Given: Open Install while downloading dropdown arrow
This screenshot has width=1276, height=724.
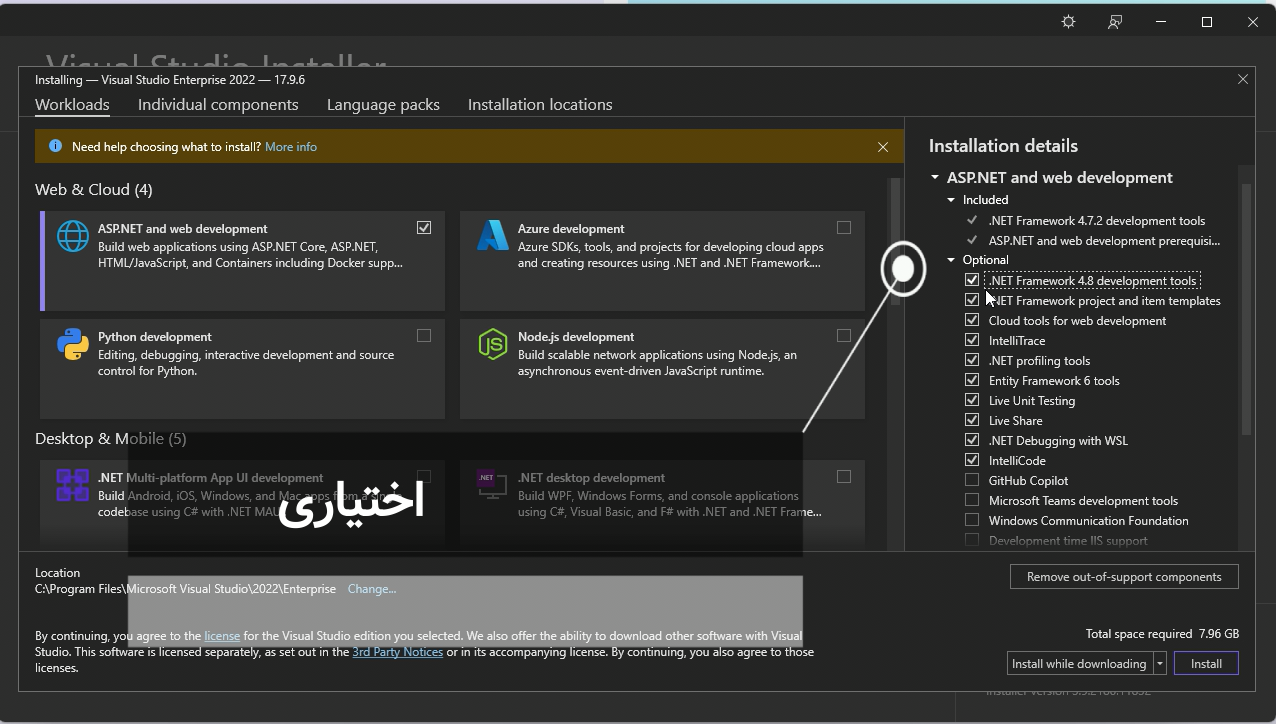Looking at the screenshot, I should tap(1160, 663).
